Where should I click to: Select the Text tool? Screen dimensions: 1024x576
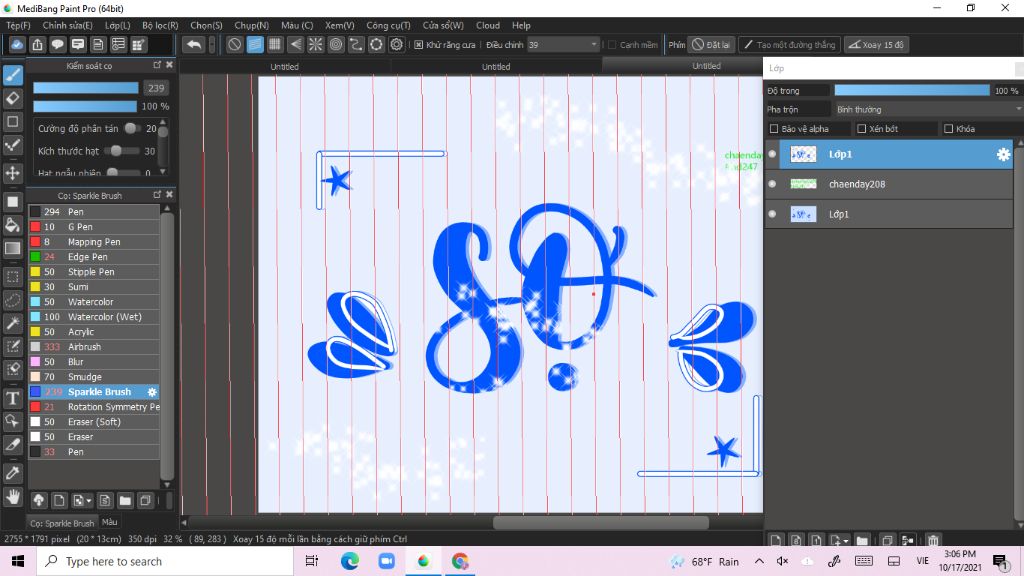(x=12, y=398)
